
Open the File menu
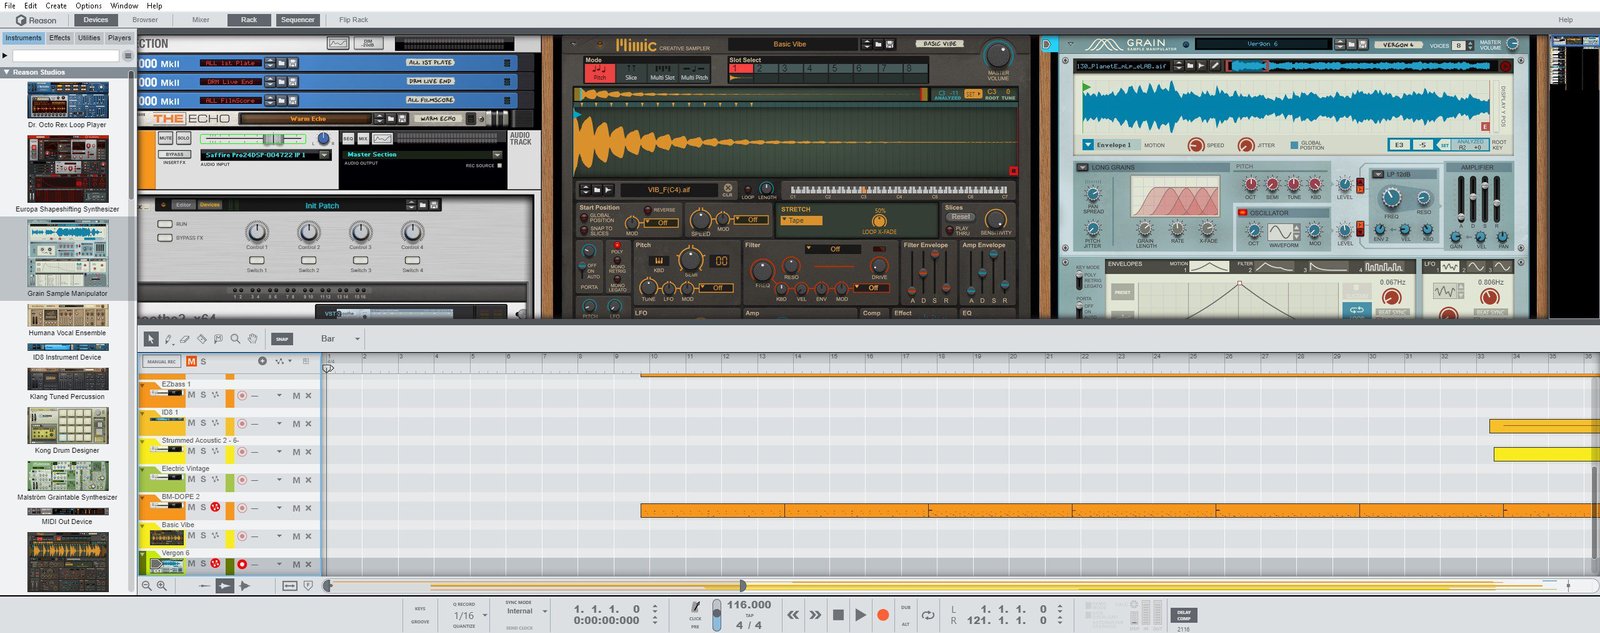10,6
